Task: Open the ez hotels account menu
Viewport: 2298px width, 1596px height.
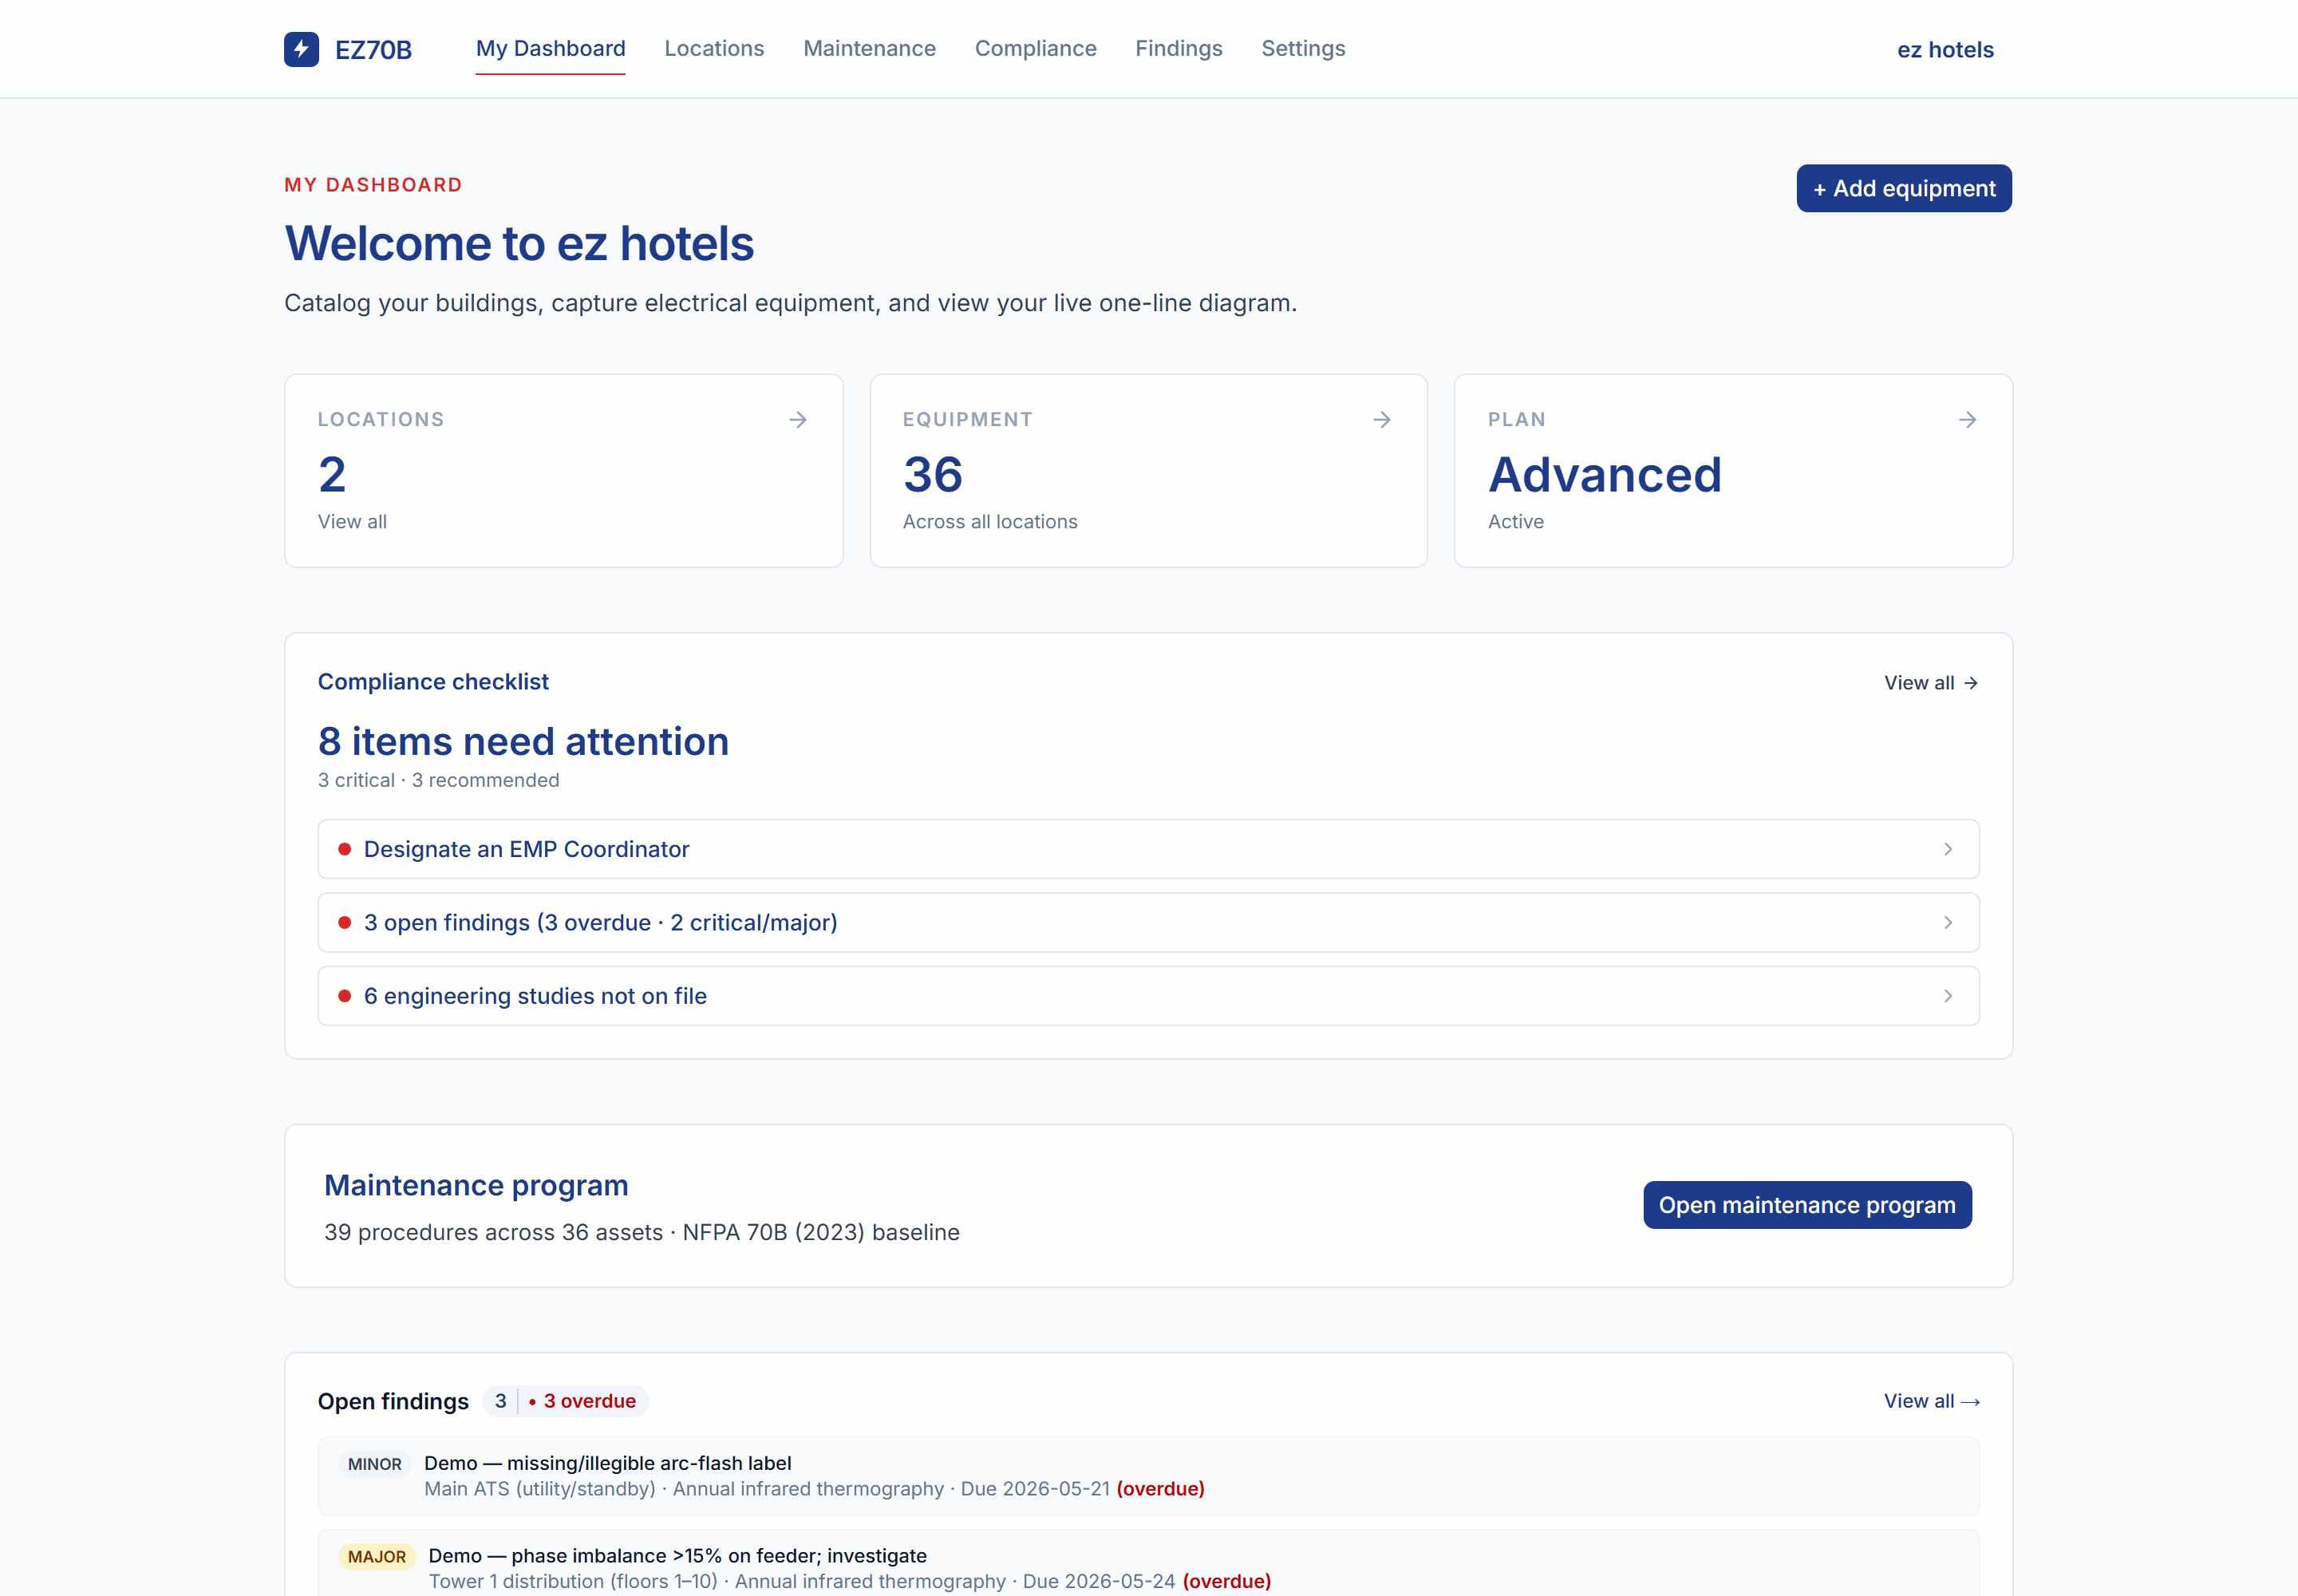Action: [x=1945, y=49]
